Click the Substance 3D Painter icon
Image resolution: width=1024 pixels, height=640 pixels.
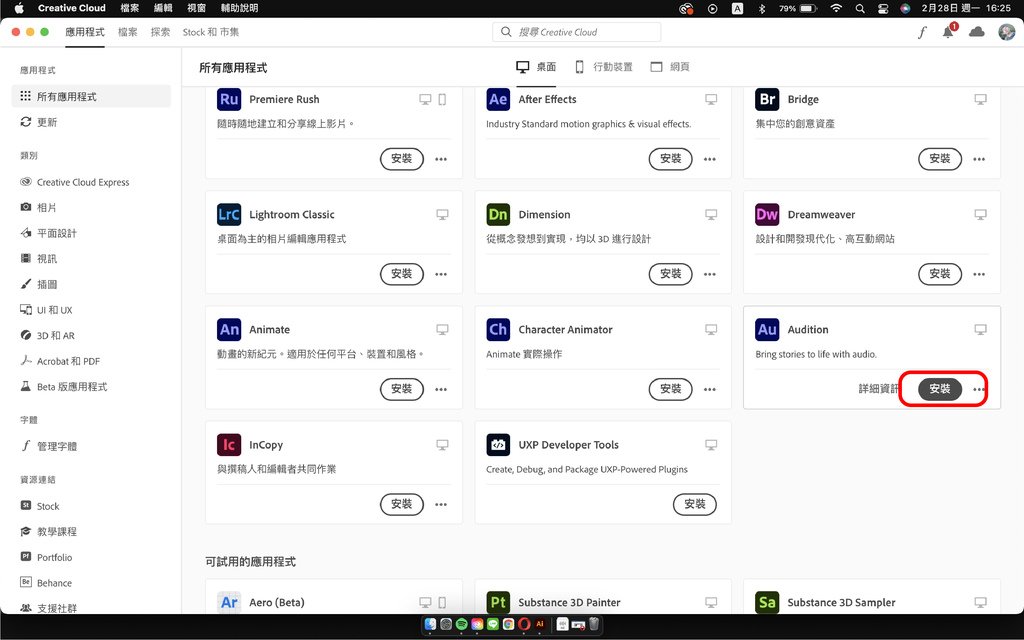[498, 602]
